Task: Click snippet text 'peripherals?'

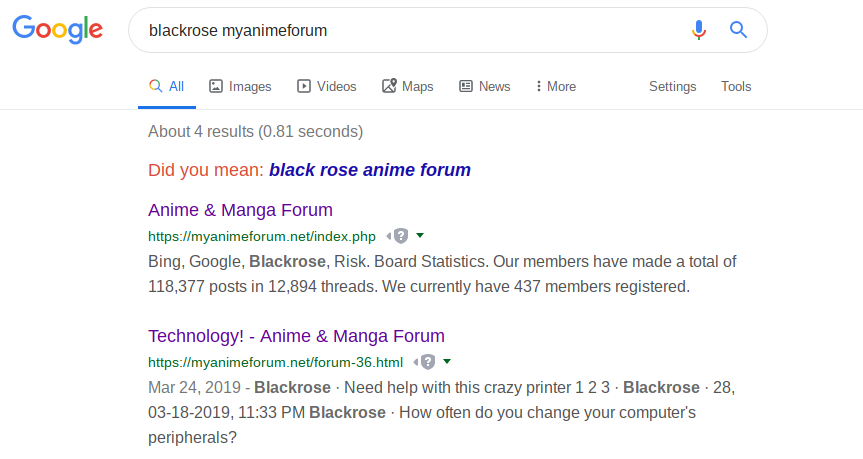Action: (192, 438)
